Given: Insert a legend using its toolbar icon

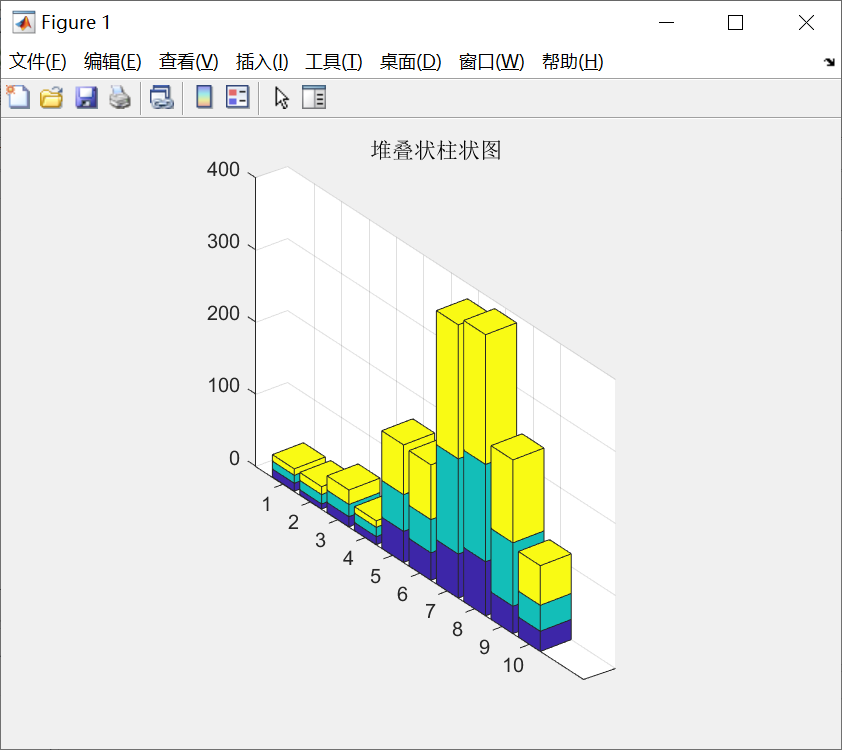Looking at the screenshot, I should (x=236, y=97).
